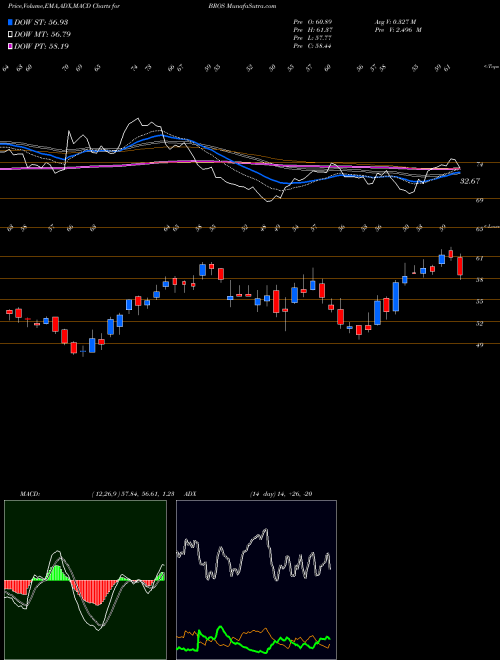
Task: Click the 'MACD:' panel label
Action: tap(29, 494)
